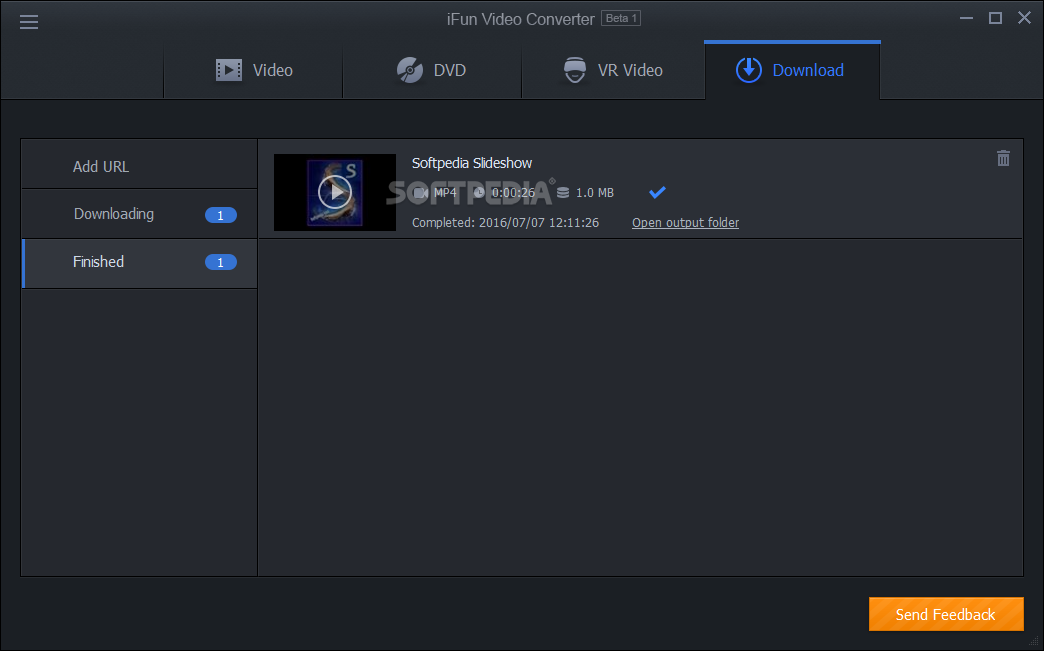Click the Softpedia Slideshow title
This screenshot has height=651, width=1044.
click(471, 163)
